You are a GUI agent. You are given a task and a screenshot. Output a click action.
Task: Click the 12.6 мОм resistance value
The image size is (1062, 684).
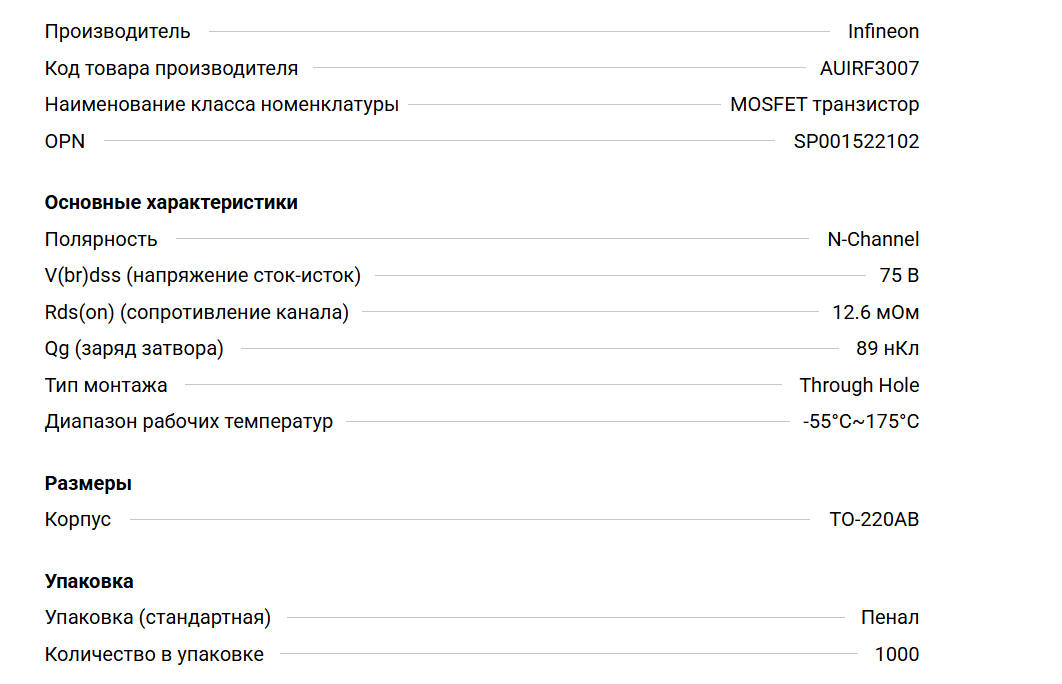(875, 312)
